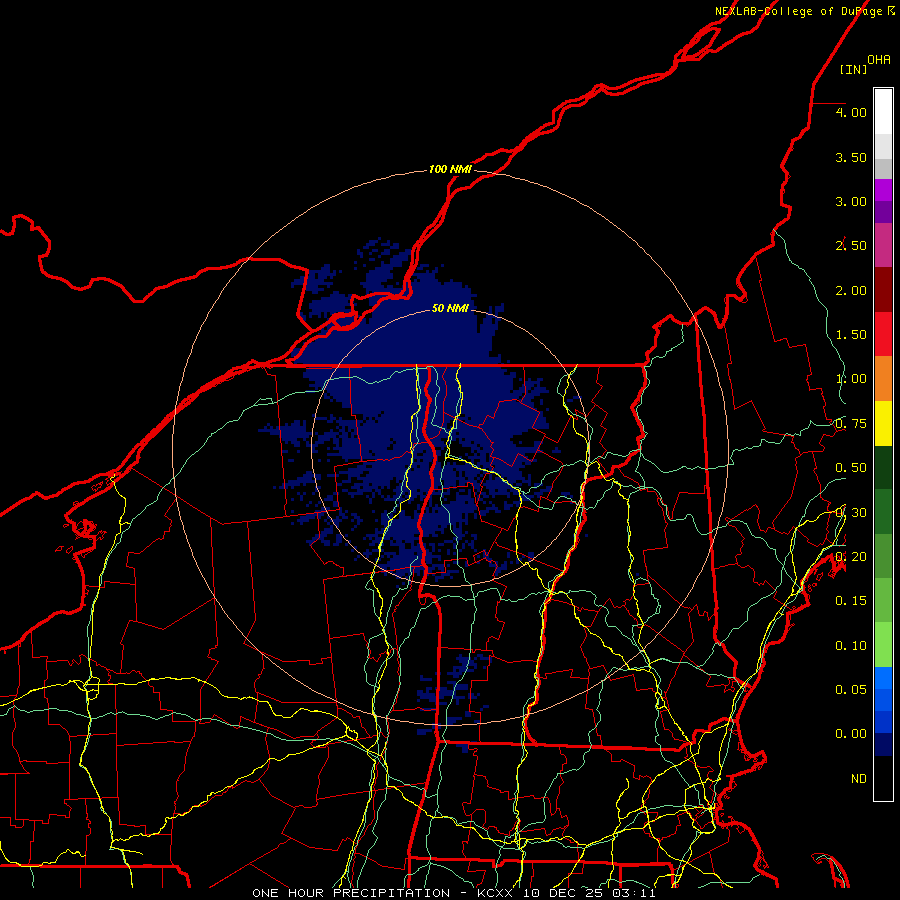This screenshot has height=900, width=900.
Task: Click the bright blue swatch near 0.05
Action: [883, 678]
